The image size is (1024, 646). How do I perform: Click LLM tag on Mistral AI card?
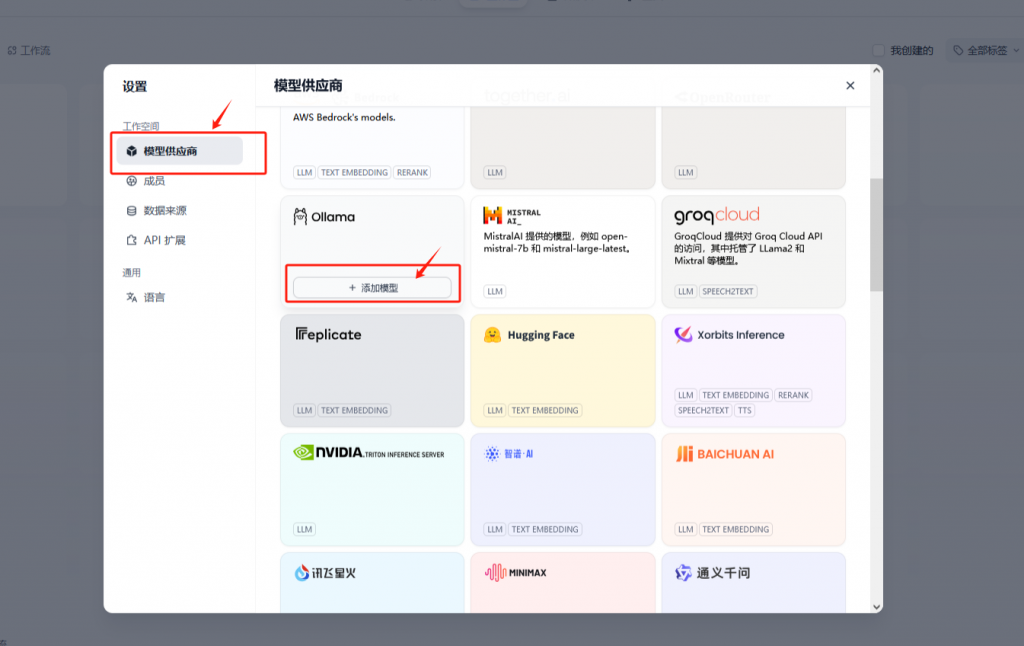click(495, 291)
